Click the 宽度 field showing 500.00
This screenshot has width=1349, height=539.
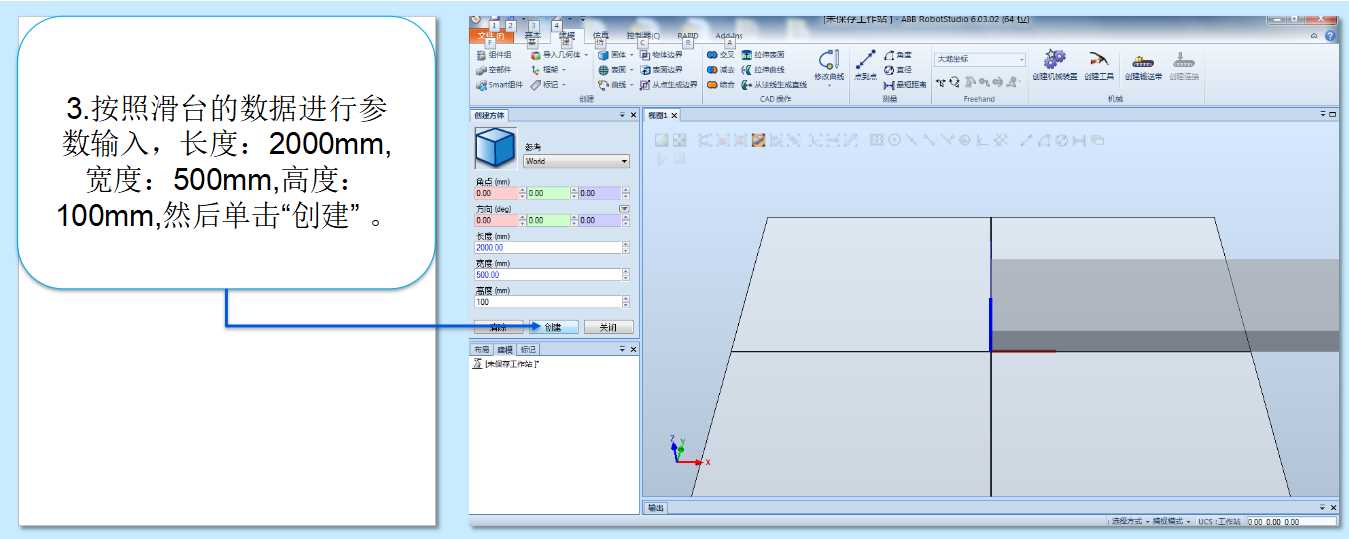(548, 274)
